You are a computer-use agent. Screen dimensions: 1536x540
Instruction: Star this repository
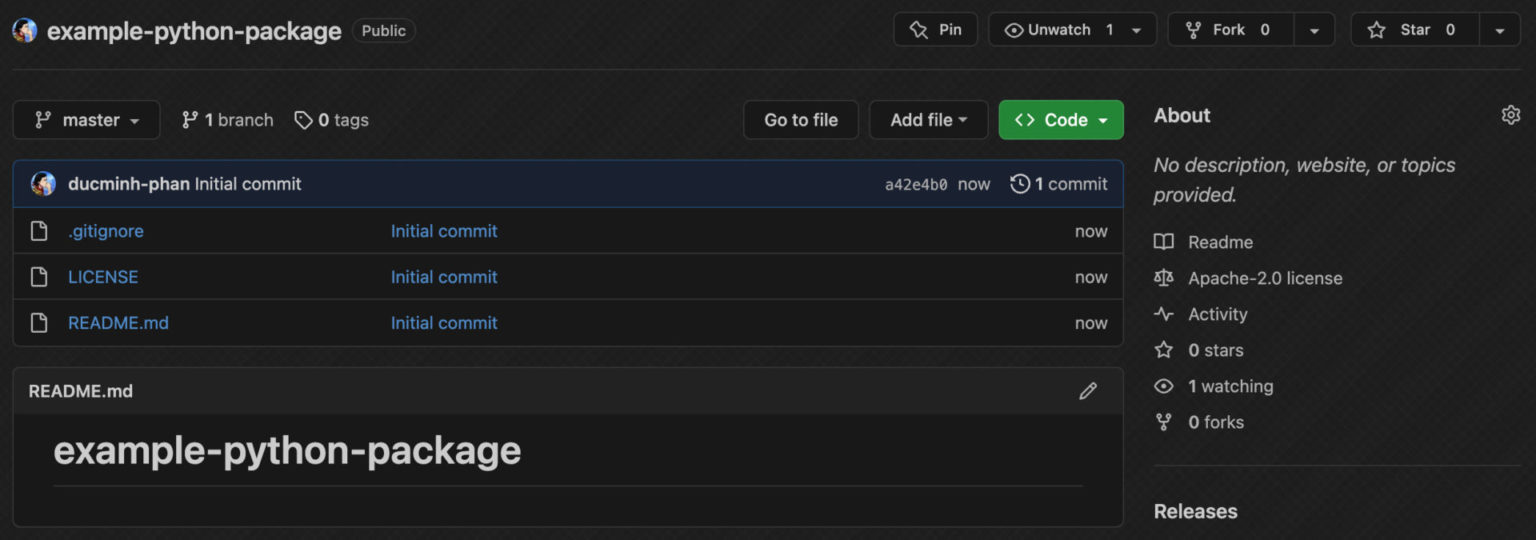click(1414, 30)
